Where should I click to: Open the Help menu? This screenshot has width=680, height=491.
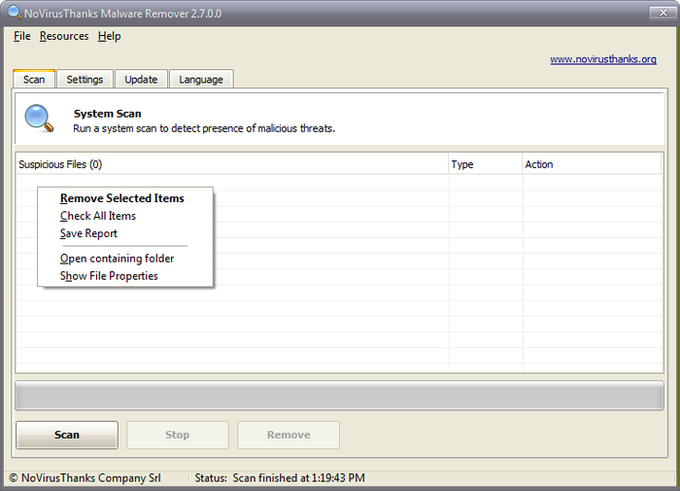109,36
